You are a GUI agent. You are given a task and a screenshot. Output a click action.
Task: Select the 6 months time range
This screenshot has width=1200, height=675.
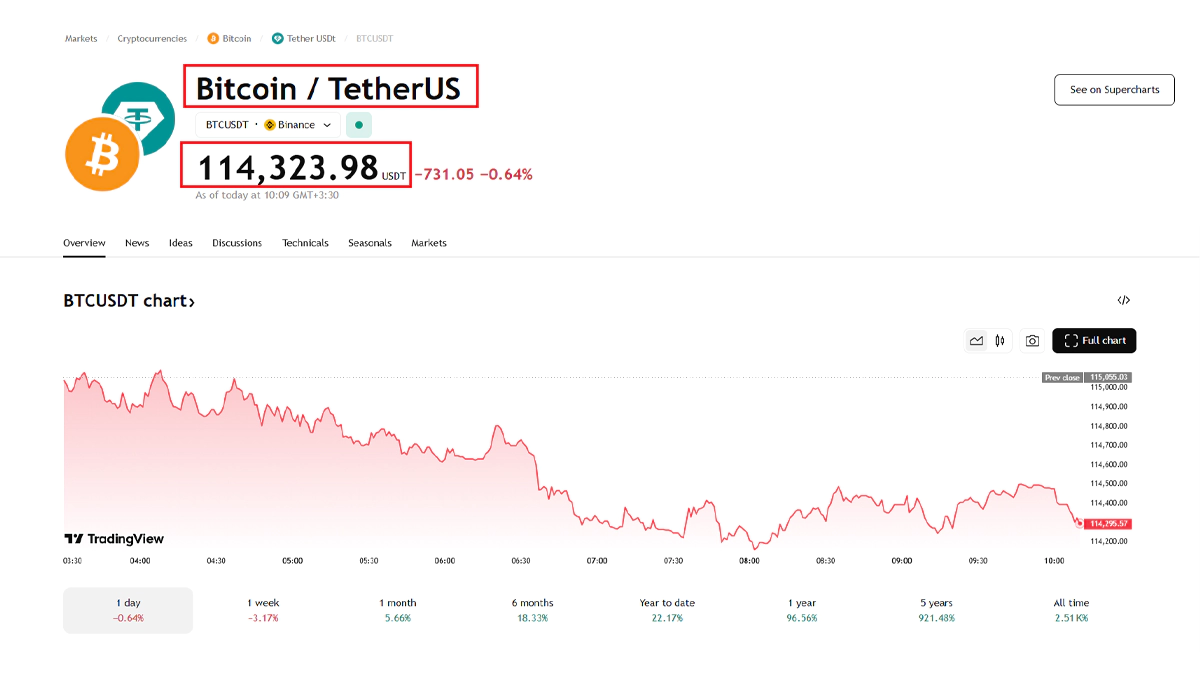click(x=532, y=610)
